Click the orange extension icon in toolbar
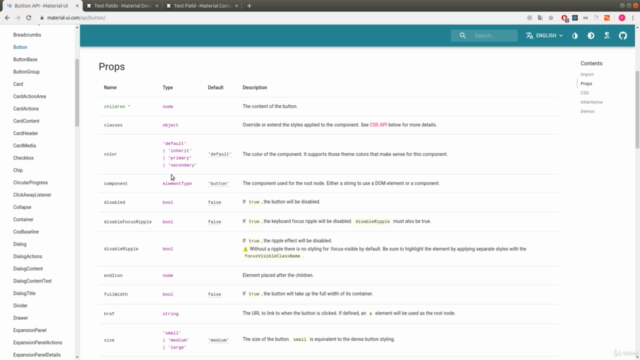Viewport: 640px width, 360px height. tap(607, 18)
